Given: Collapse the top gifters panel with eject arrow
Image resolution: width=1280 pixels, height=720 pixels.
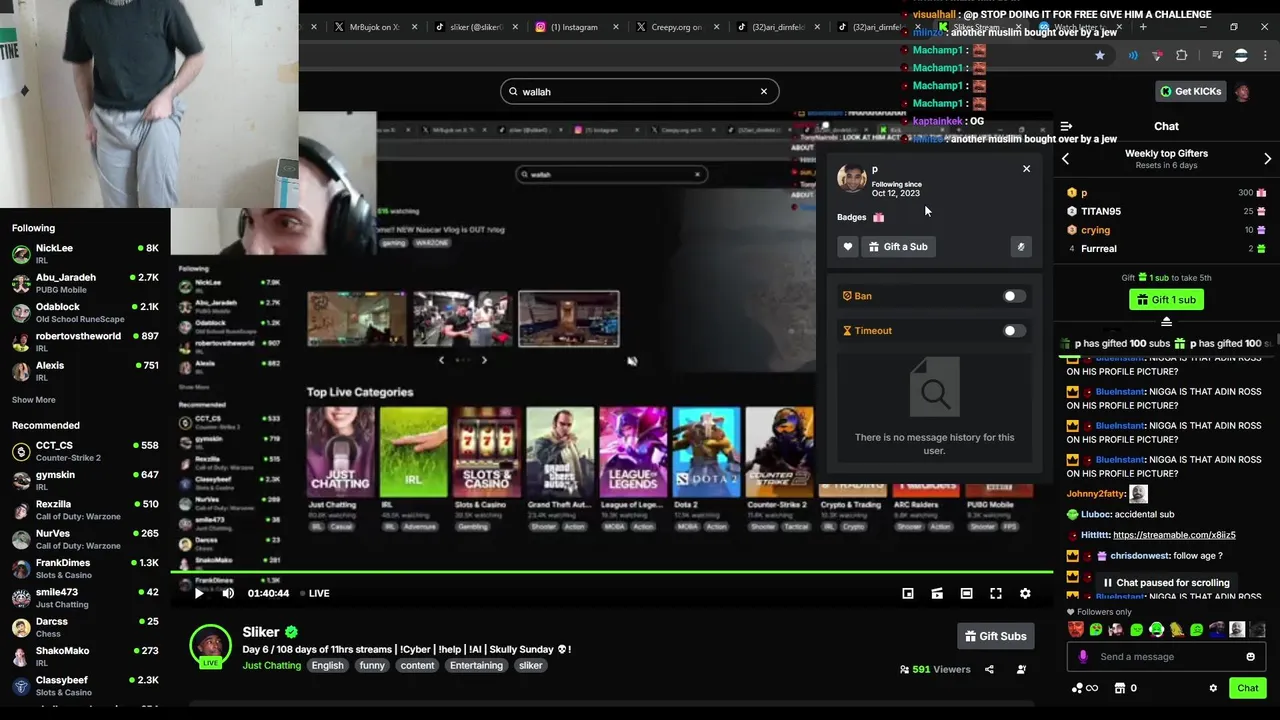Looking at the screenshot, I should pos(1166,321).
